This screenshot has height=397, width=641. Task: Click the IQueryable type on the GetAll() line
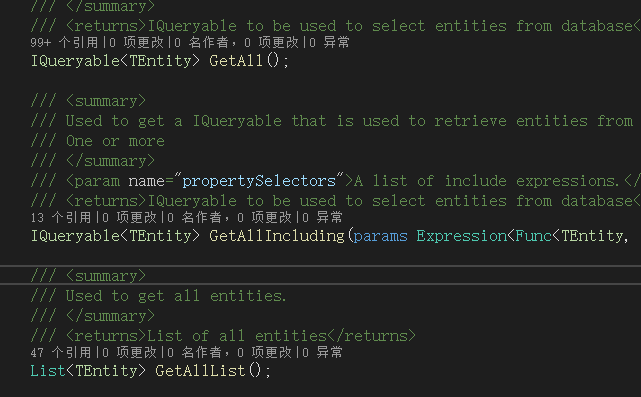pos(75,61)
